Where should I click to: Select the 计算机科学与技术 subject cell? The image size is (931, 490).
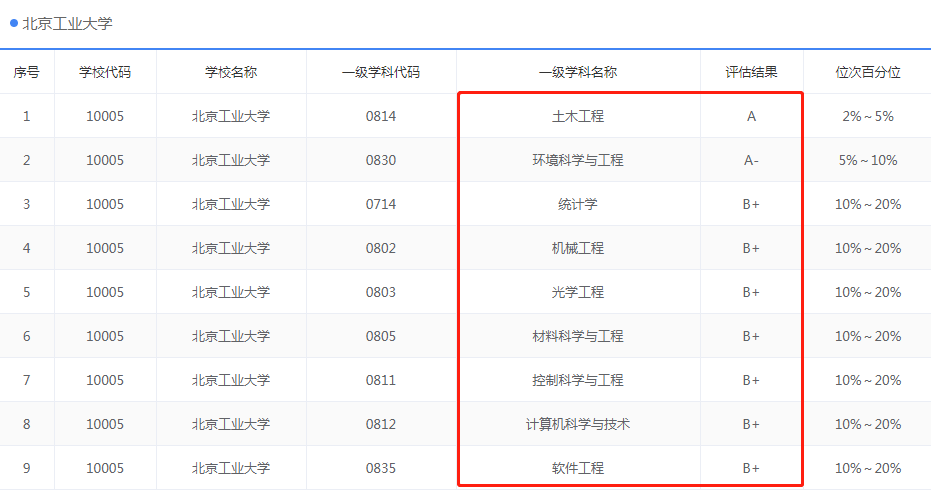pyautogui.click(x=578, y=424)
